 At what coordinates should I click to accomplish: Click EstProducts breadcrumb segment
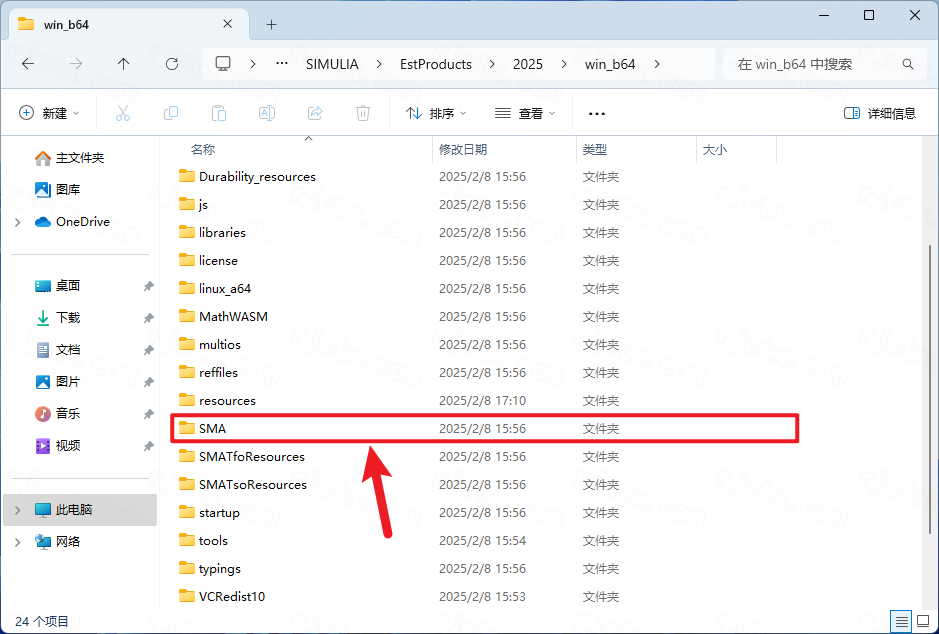tap(436, 64)
